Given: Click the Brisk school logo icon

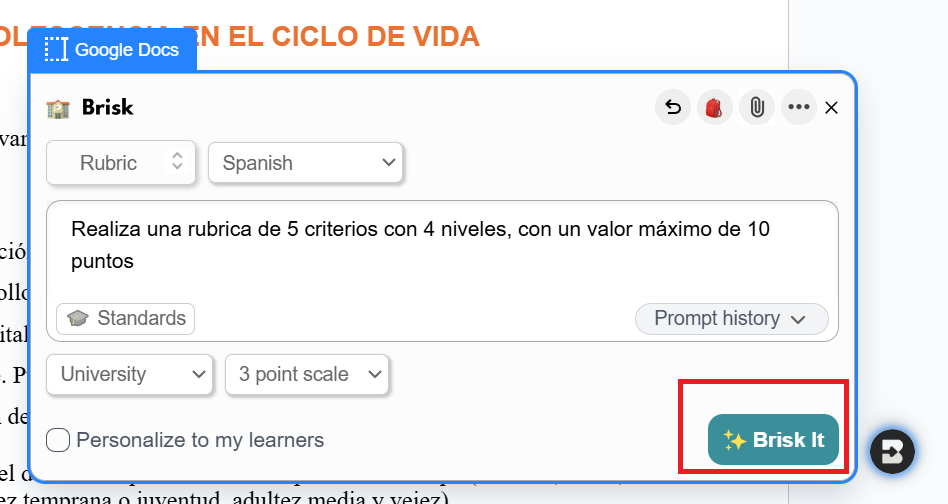Looking at the screenshot, I should [58, 108].
